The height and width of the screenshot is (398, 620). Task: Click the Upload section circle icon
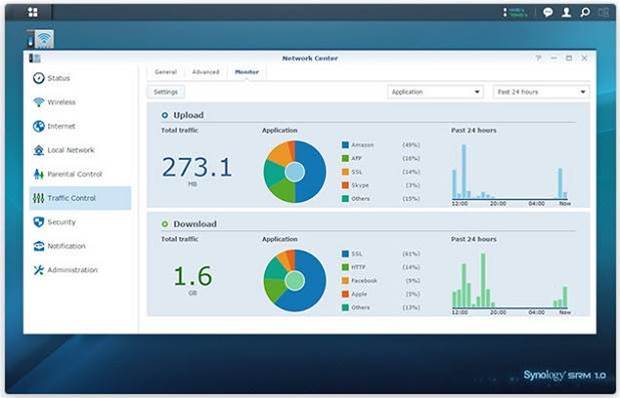coord(164,115)
